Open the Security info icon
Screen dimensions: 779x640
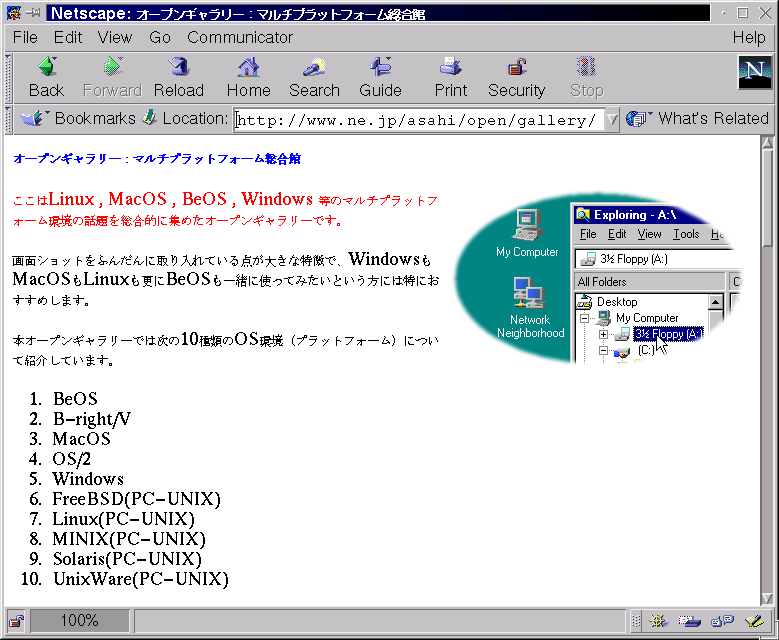point(517,67)
